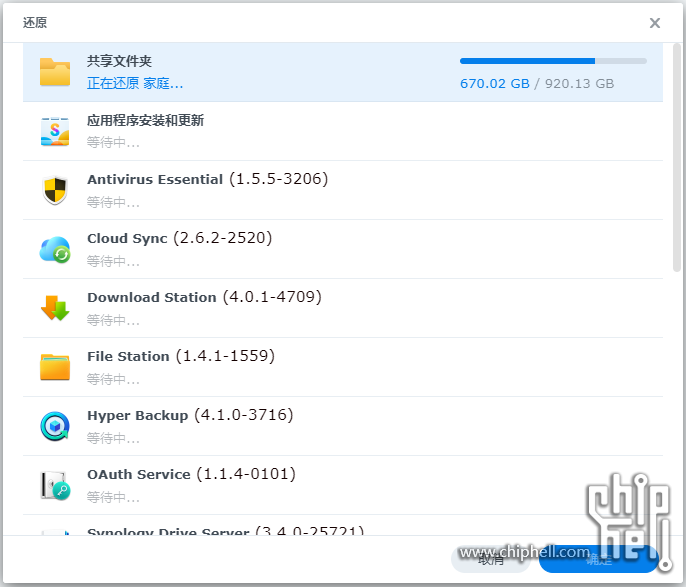Viewport: 686px width, 587px height.
Task: Click the Hyper Backup icon
Action: 55,426
